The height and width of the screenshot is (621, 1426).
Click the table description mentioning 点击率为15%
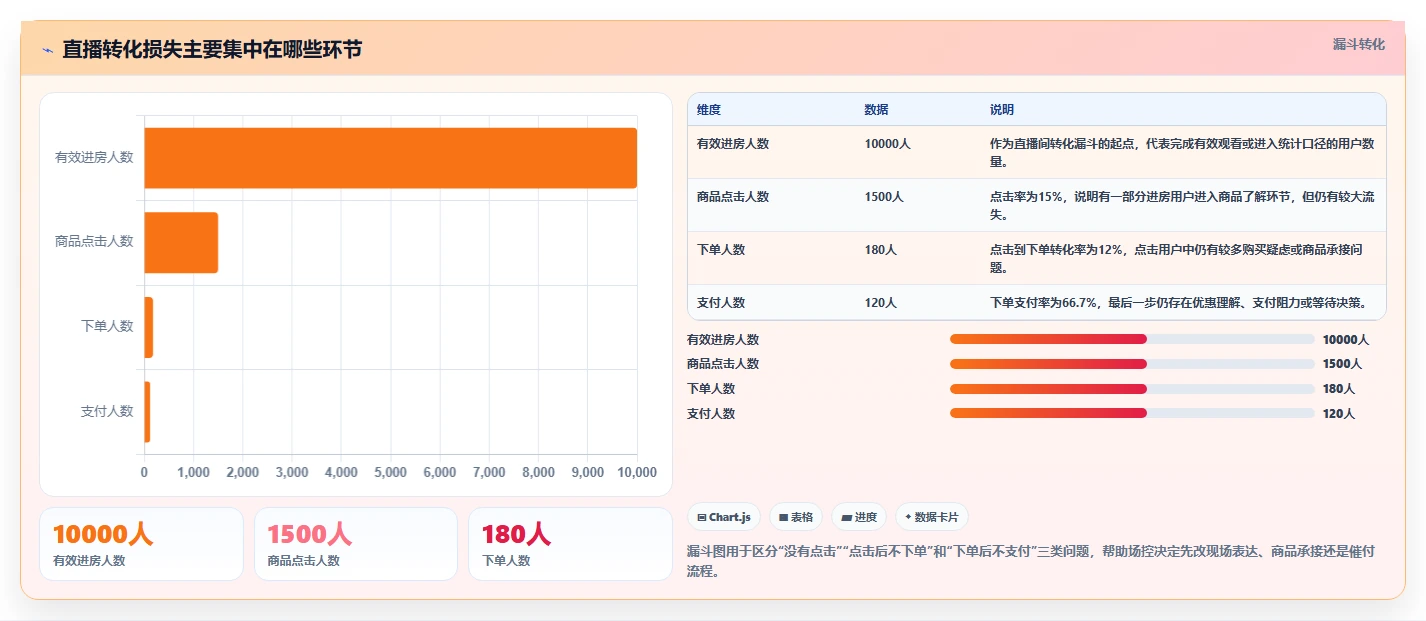point(1181,206)
